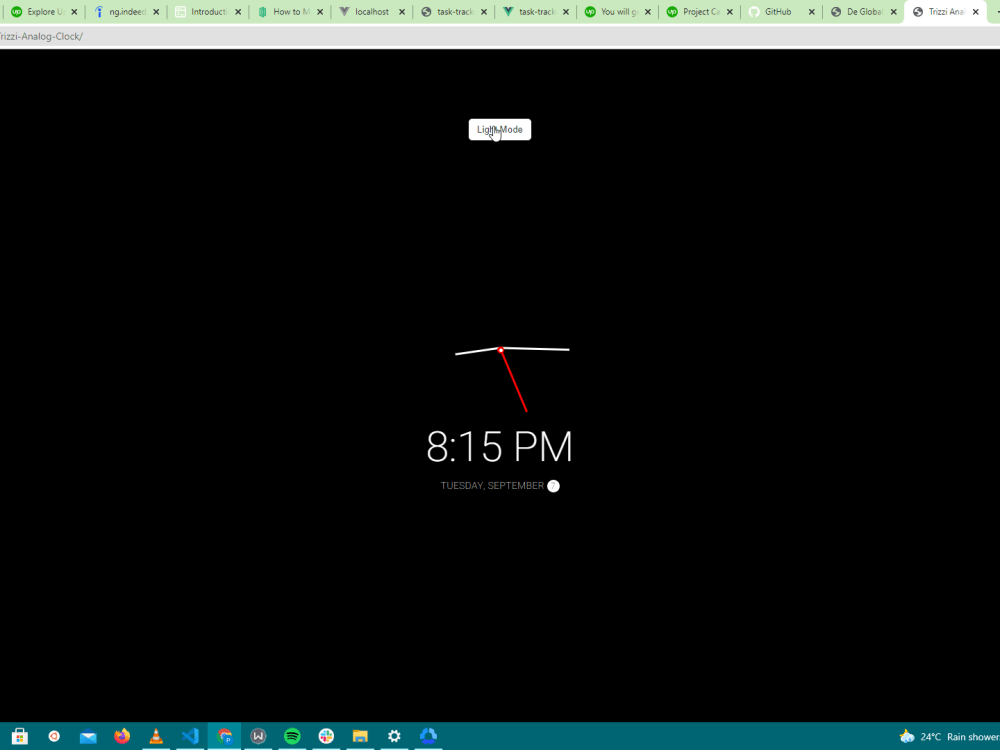Open the Ubuntu app in taskbar

coord(54,736)
